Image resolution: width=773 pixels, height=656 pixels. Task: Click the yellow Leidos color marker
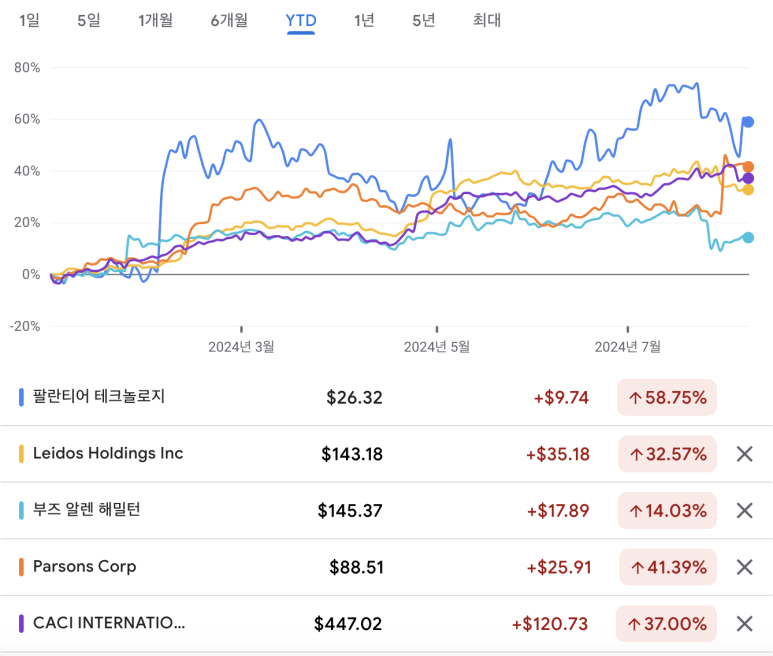coord(21,454)
